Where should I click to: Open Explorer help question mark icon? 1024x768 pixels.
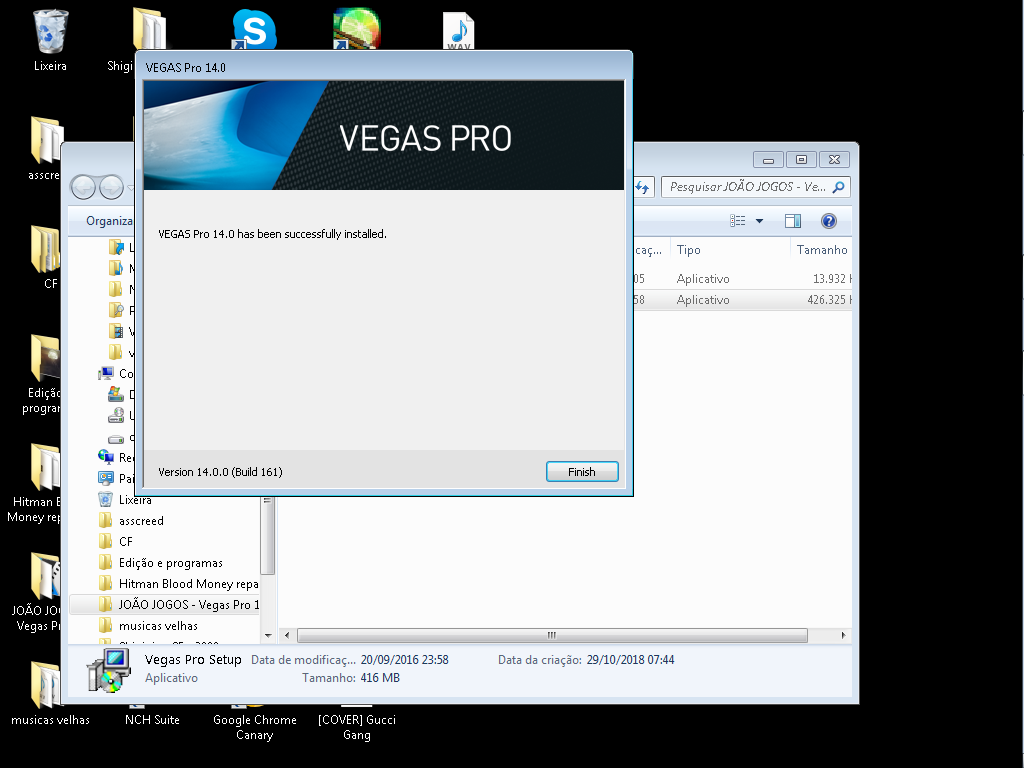click(829, 221)
